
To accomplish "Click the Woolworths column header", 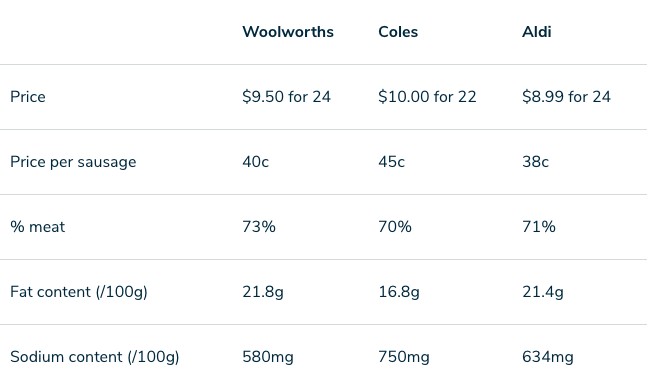I will [288, 32].
